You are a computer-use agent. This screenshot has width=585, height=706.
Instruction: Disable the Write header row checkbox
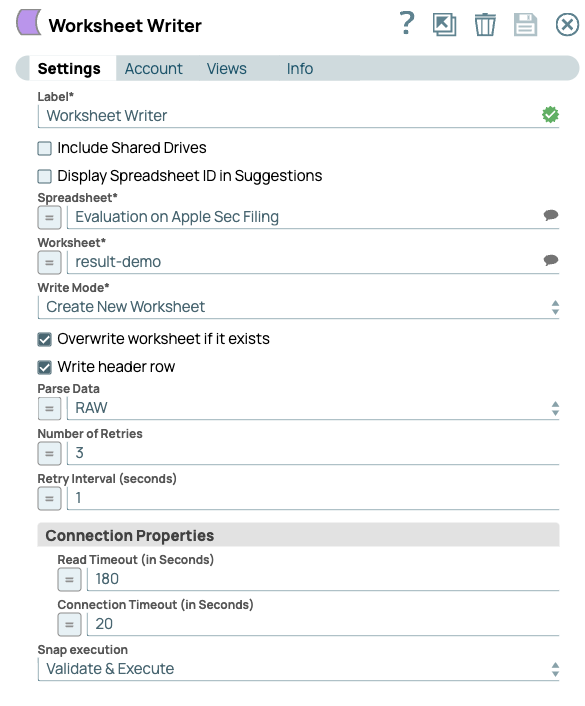point(45,367)
